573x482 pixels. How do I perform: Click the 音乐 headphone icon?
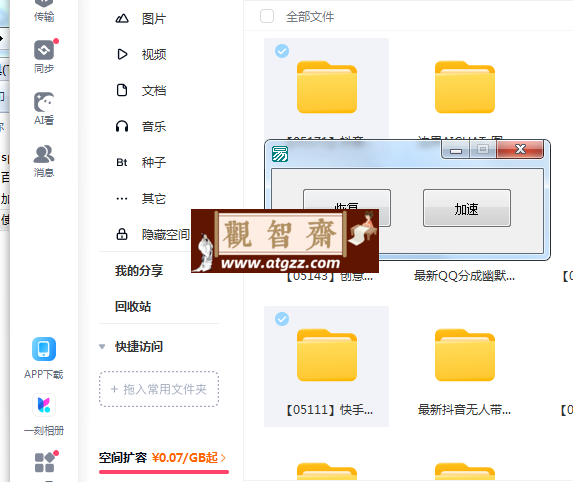click(122, 126)
